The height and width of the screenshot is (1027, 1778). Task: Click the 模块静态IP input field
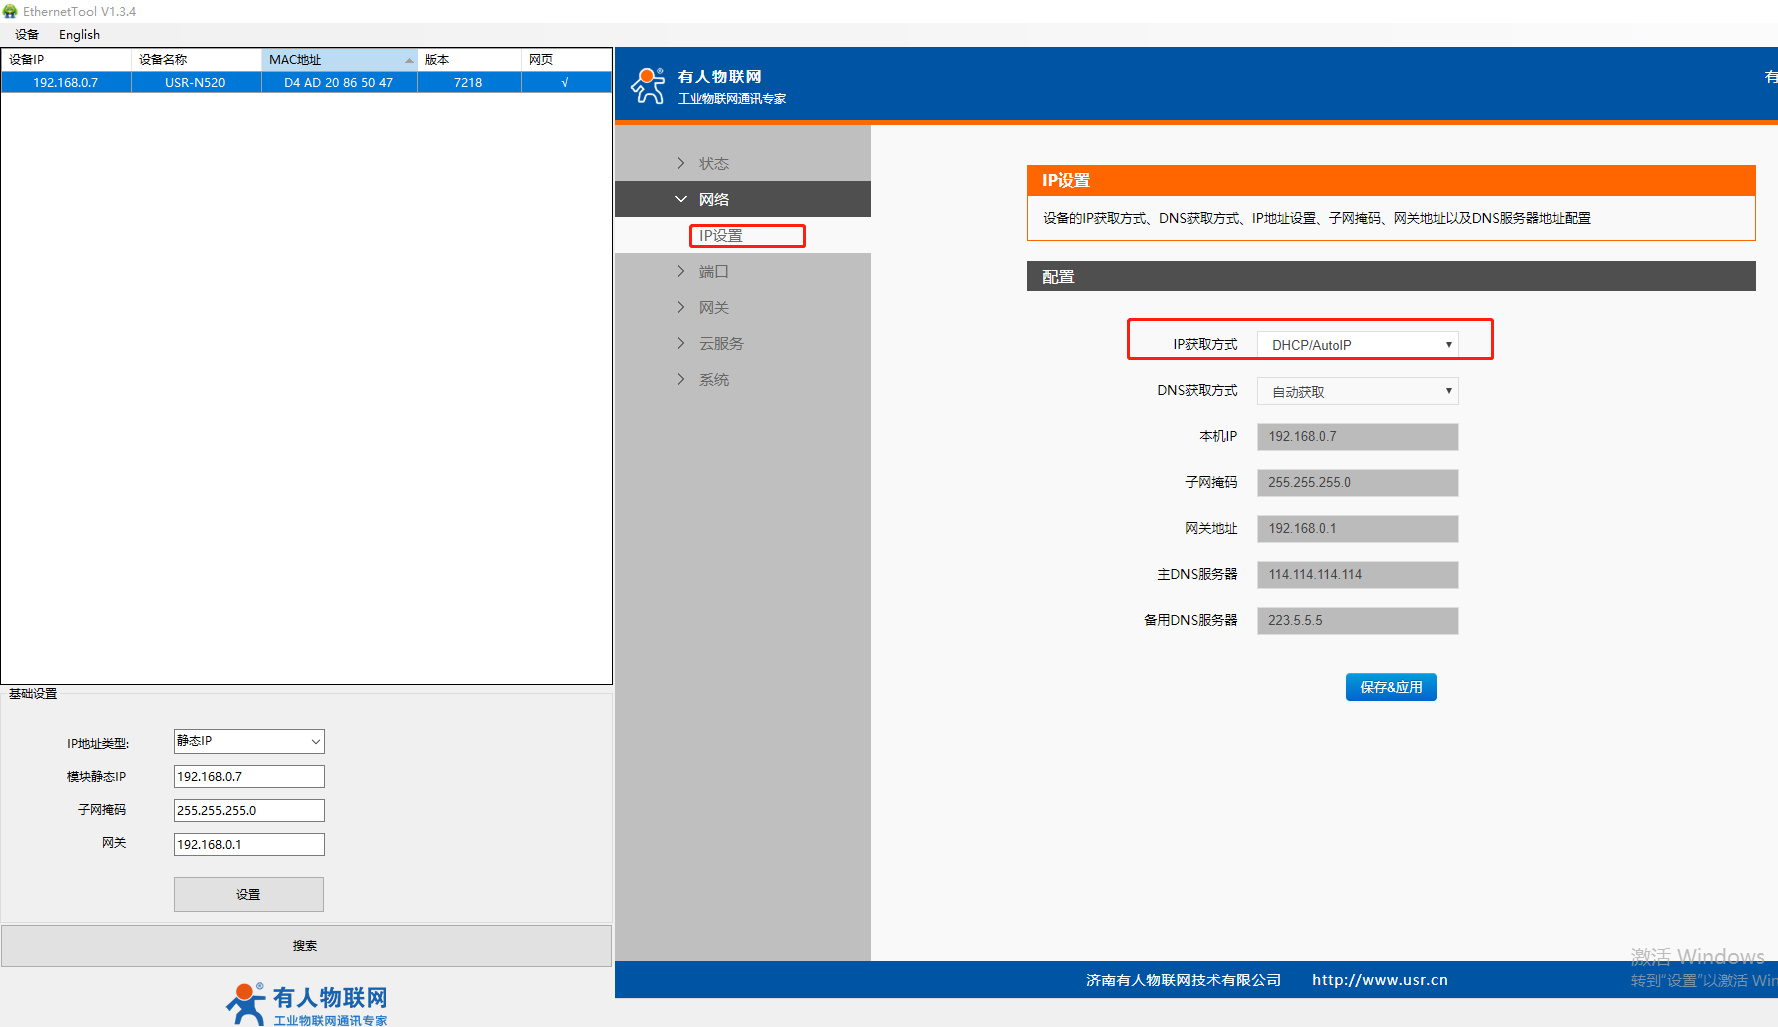(x=249, y=776)
